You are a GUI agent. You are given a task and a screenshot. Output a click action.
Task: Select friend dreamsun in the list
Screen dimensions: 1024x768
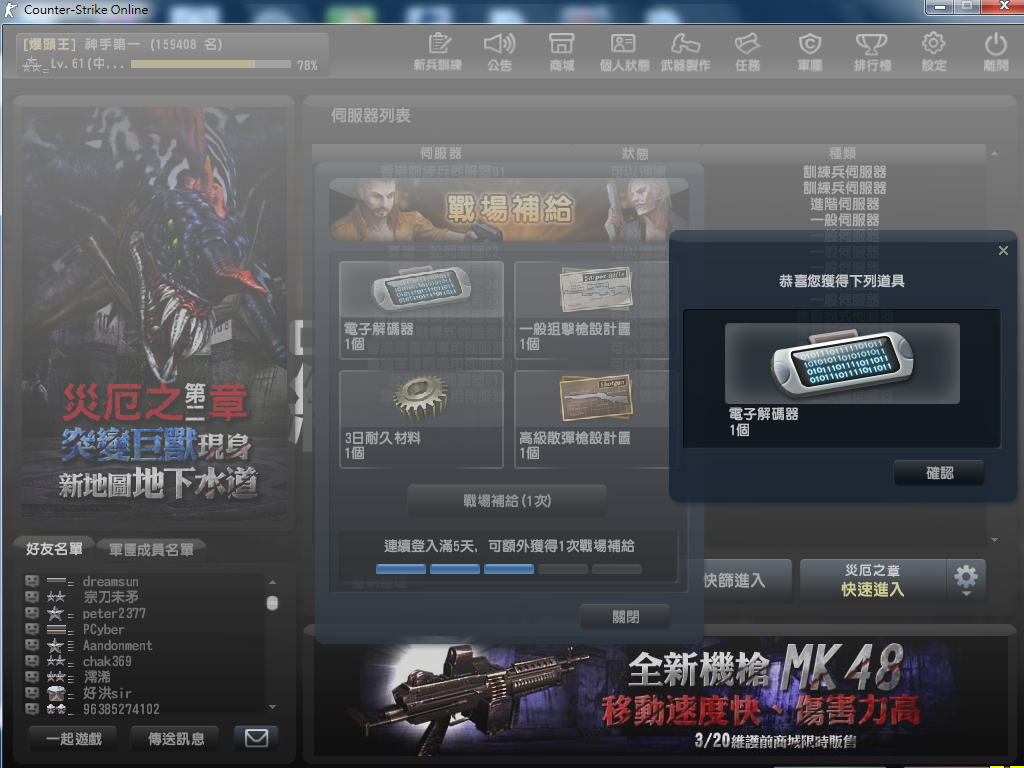[111, 581]
